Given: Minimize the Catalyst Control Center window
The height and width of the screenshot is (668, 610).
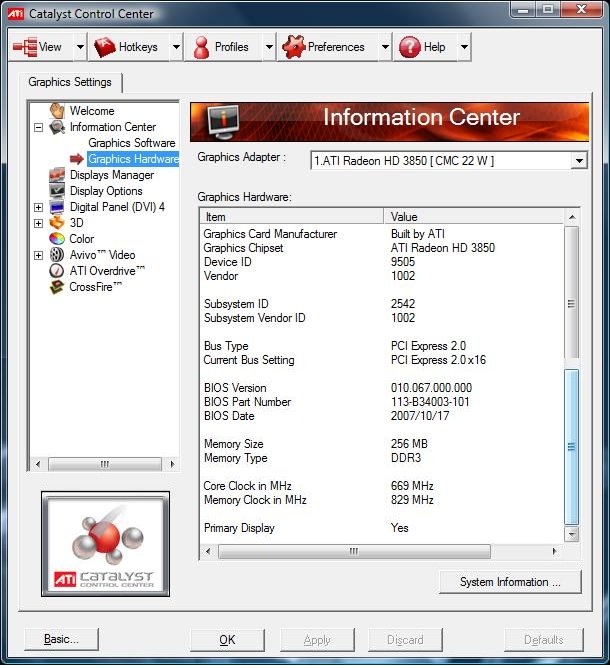Looking at the screenshot, I should (x=523, y=10).
